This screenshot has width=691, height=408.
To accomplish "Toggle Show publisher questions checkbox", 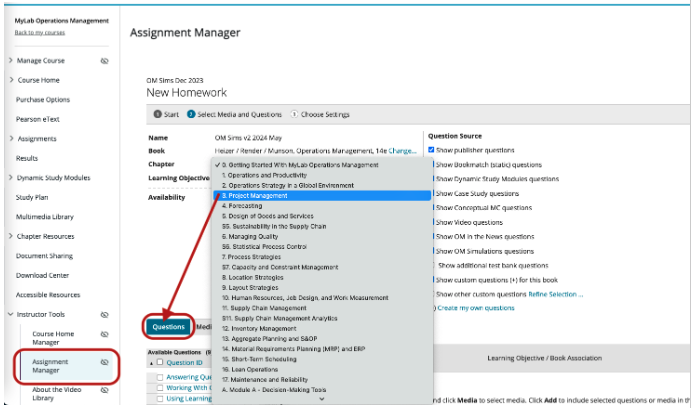I will [431, 150].
